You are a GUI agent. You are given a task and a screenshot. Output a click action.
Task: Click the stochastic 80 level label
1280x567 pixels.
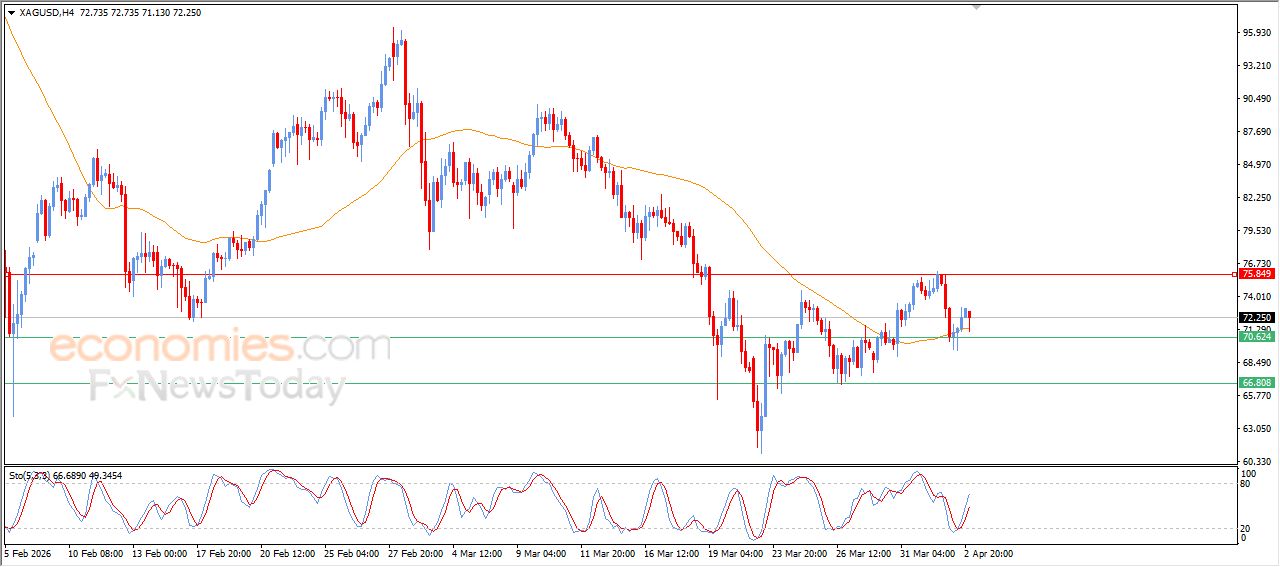coord(1246,485)
